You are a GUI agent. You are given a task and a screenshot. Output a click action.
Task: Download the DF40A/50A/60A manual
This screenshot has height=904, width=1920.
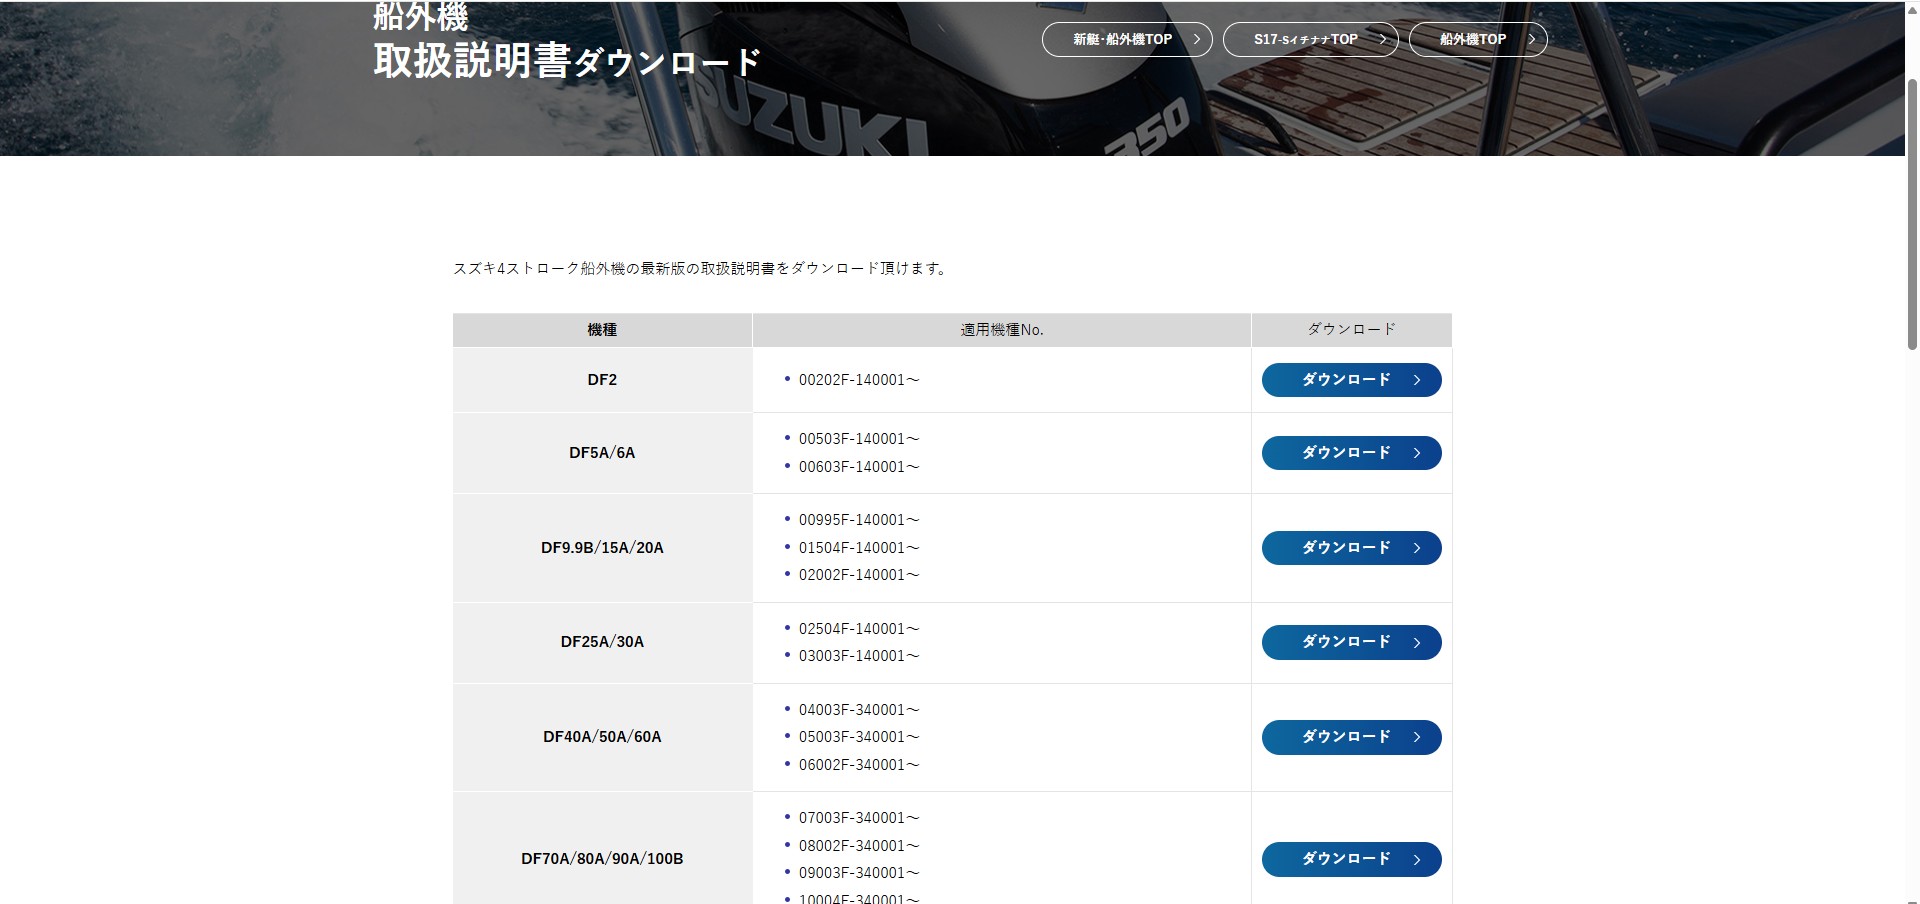click(x=1350, y=737)
